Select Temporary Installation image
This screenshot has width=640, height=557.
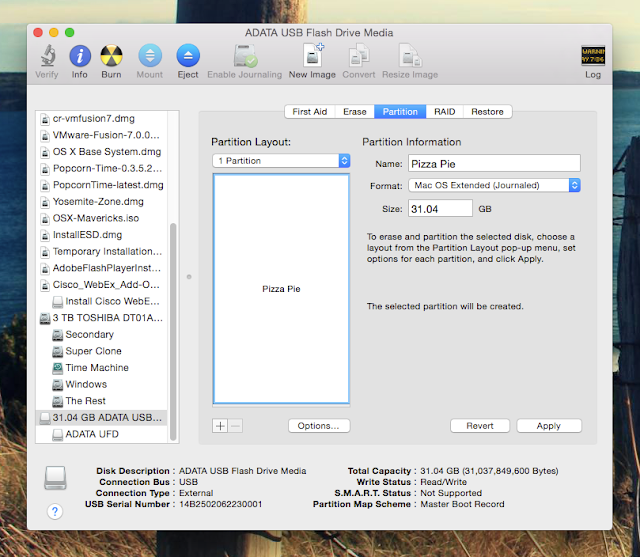pyautogui.click(x=101, y=252)
